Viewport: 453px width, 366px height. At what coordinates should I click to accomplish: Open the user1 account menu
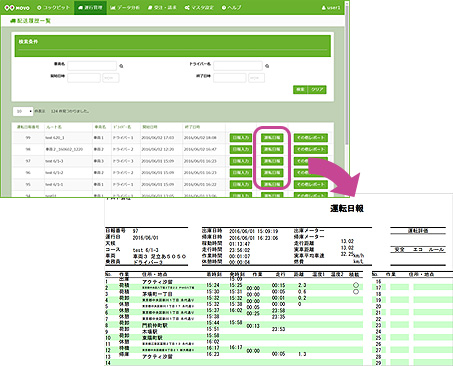click(331, 7)
